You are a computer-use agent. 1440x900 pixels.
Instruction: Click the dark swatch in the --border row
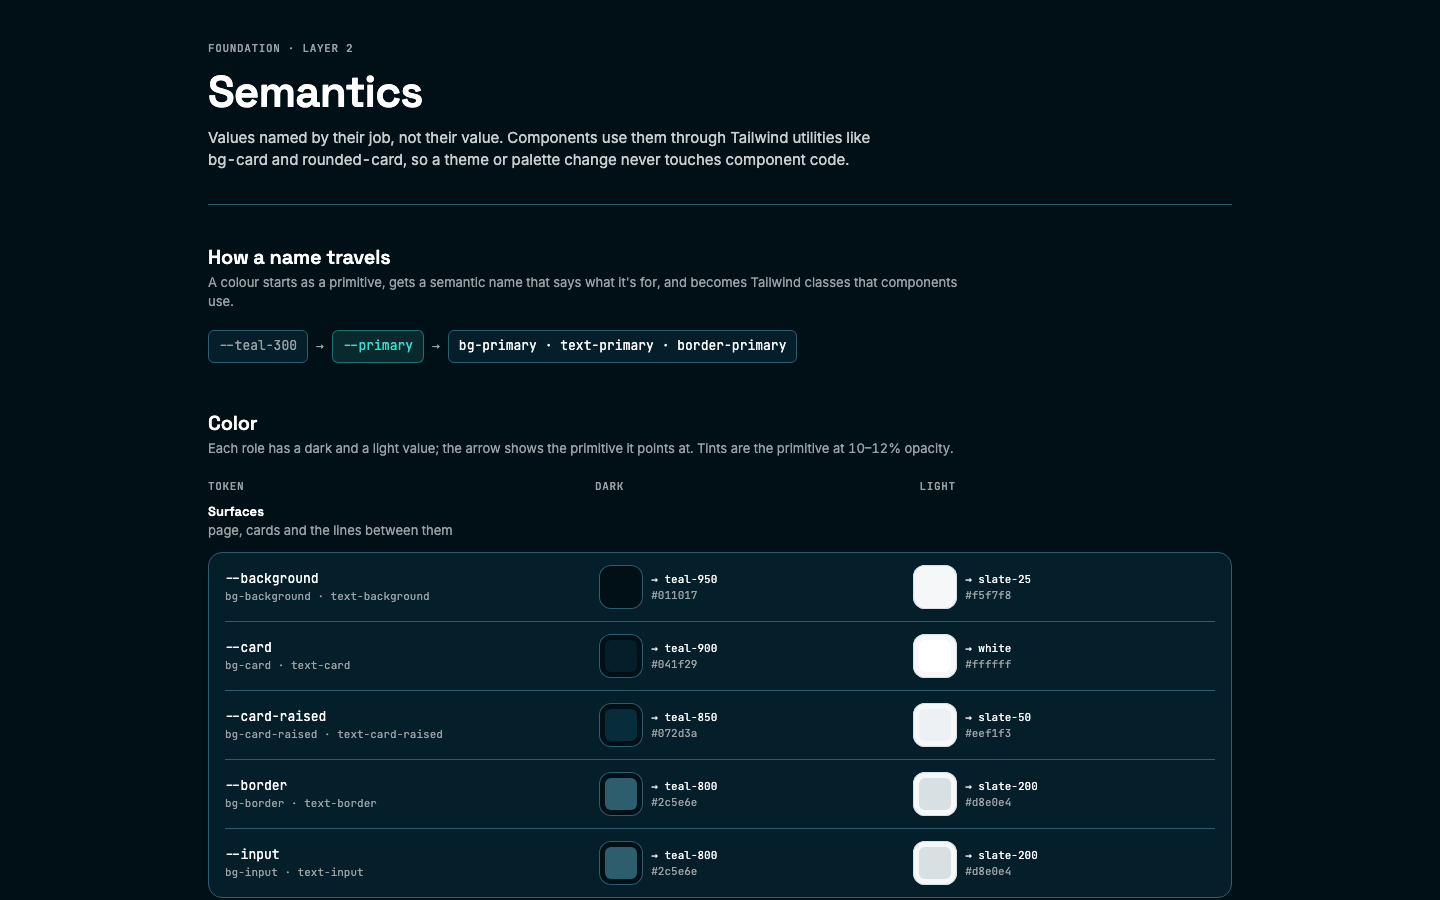[x=621, y=794]
